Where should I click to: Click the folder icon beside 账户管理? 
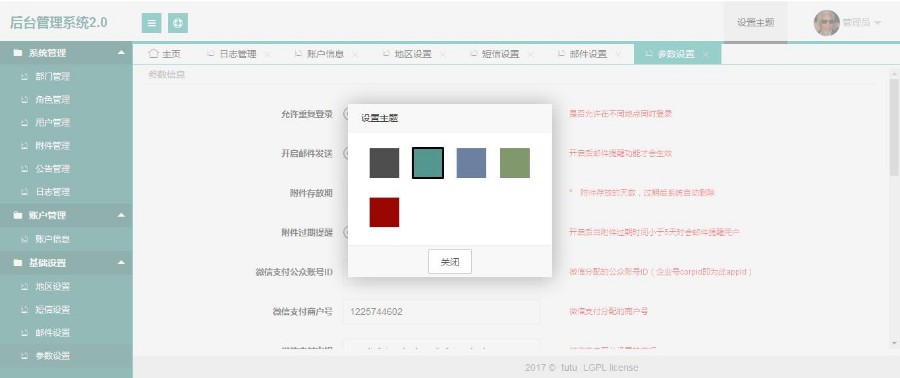click(x=18, y=215)
